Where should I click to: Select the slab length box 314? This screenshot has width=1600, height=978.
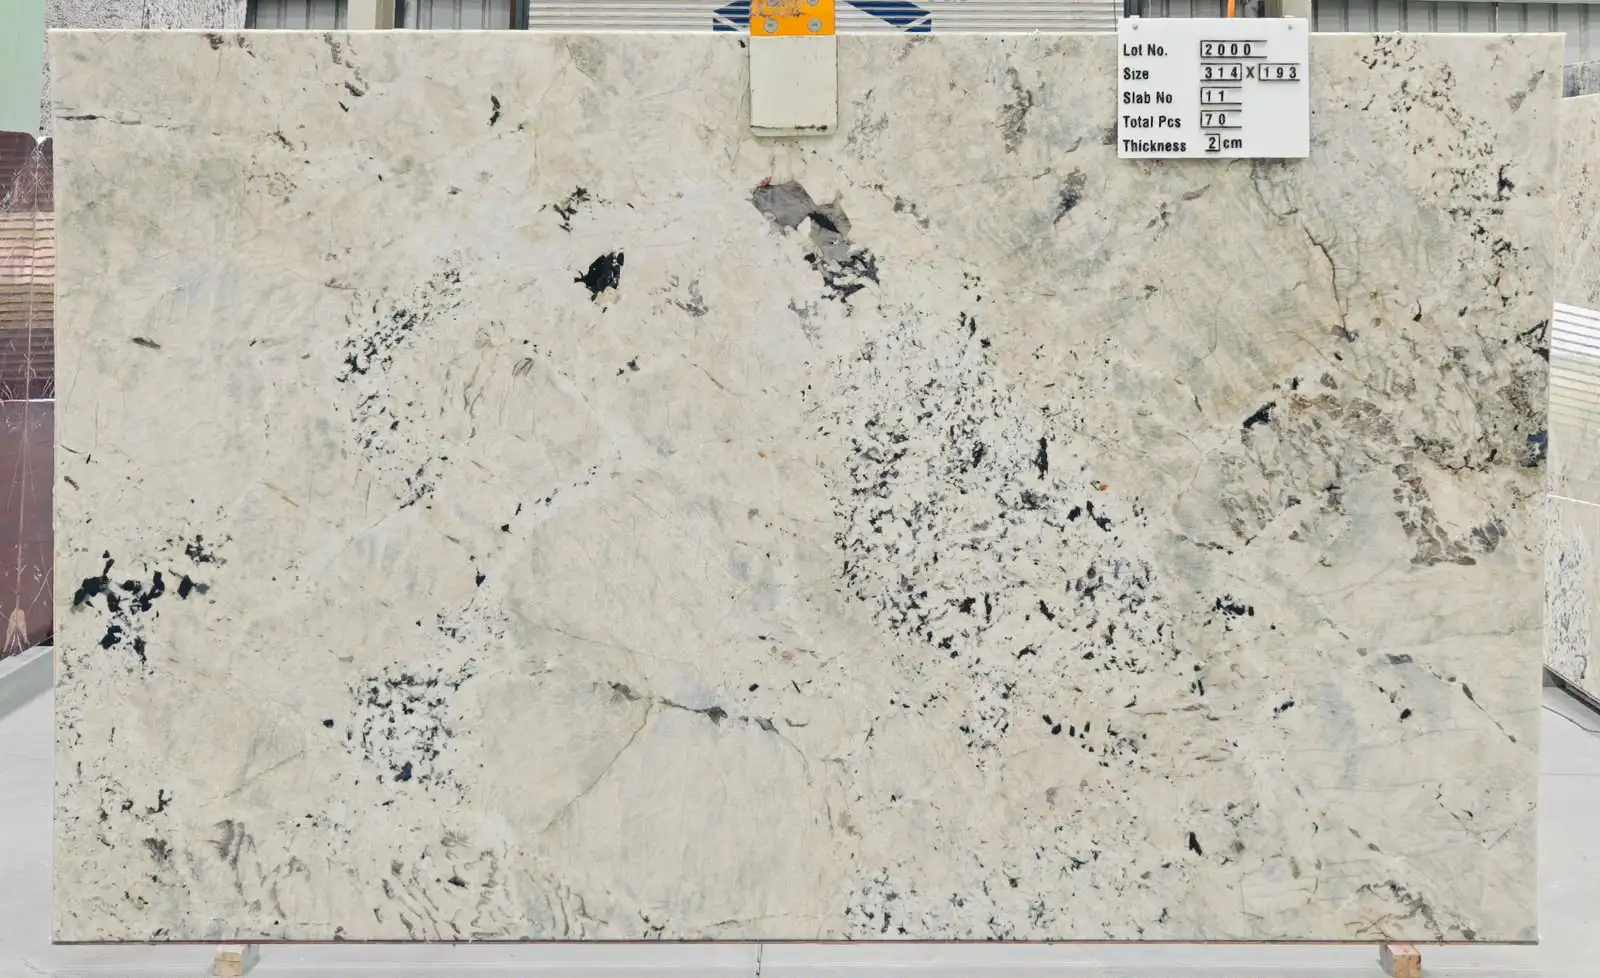tap(1221, 73)
